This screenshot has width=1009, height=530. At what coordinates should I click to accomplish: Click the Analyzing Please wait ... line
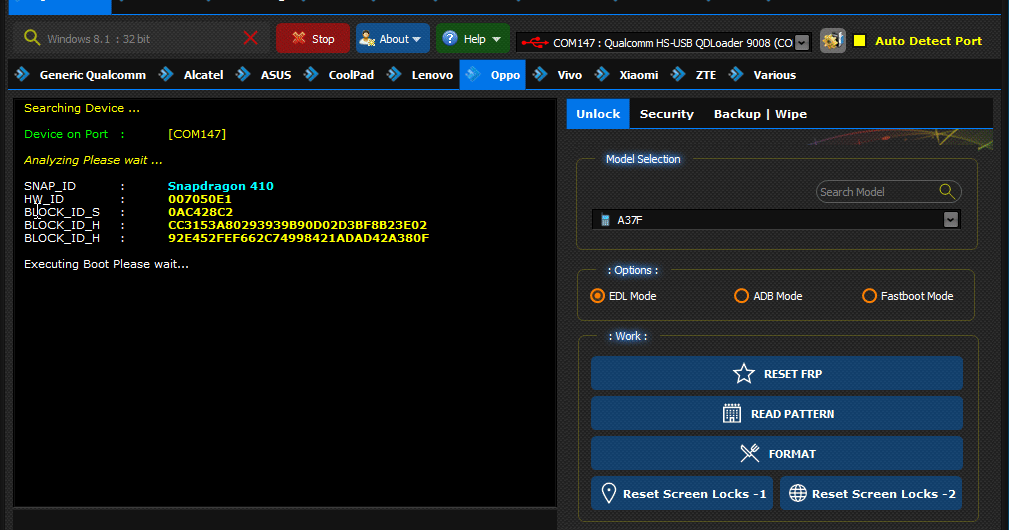[93, 160]
